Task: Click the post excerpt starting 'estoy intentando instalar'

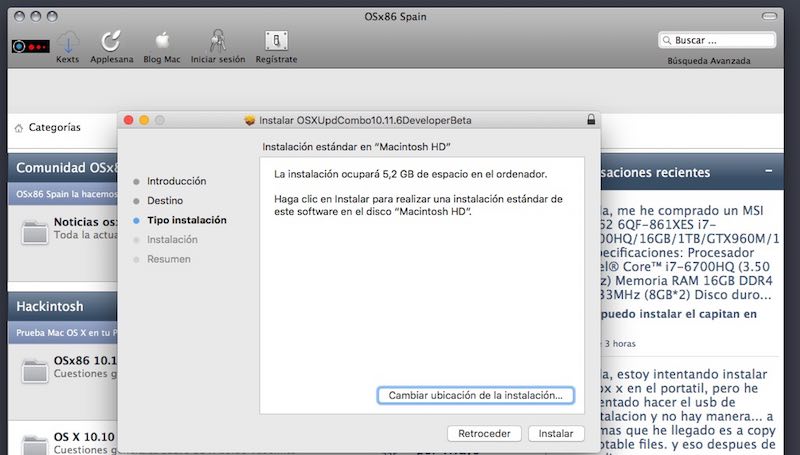Action: 688,410
